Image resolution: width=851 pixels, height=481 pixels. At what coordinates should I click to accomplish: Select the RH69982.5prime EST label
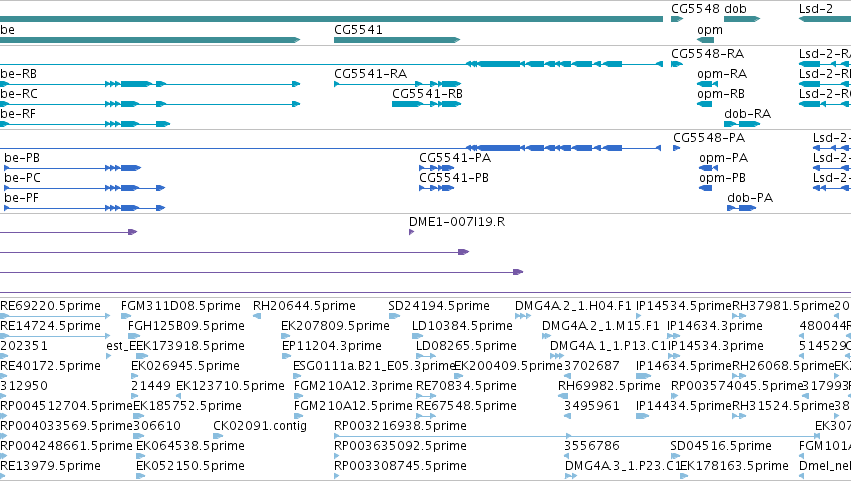tap(609, 387)
